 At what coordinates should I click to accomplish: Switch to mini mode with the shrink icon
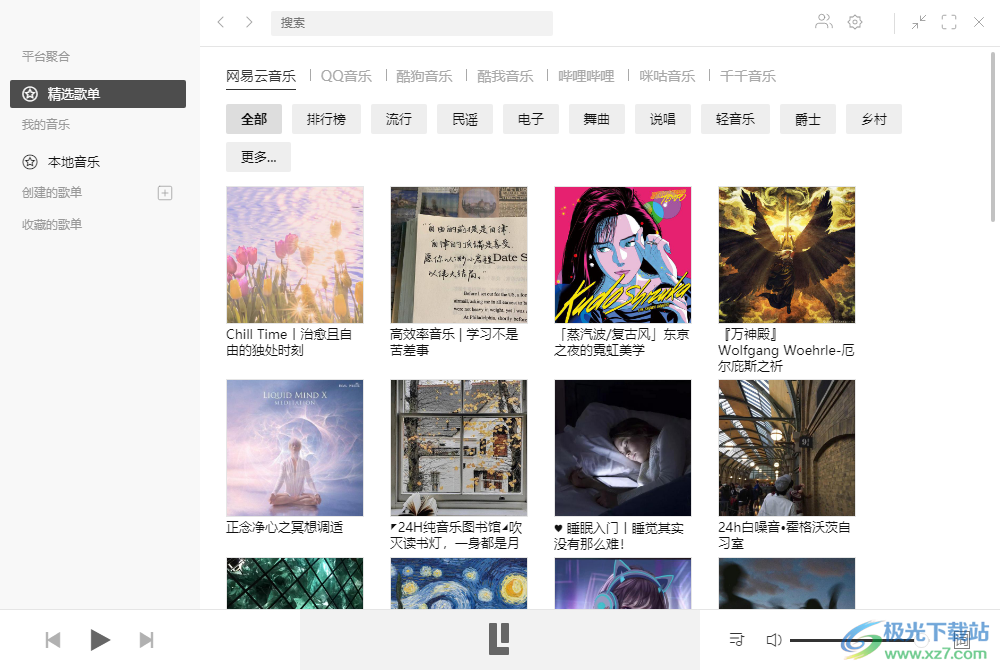[x=918, y=22]
